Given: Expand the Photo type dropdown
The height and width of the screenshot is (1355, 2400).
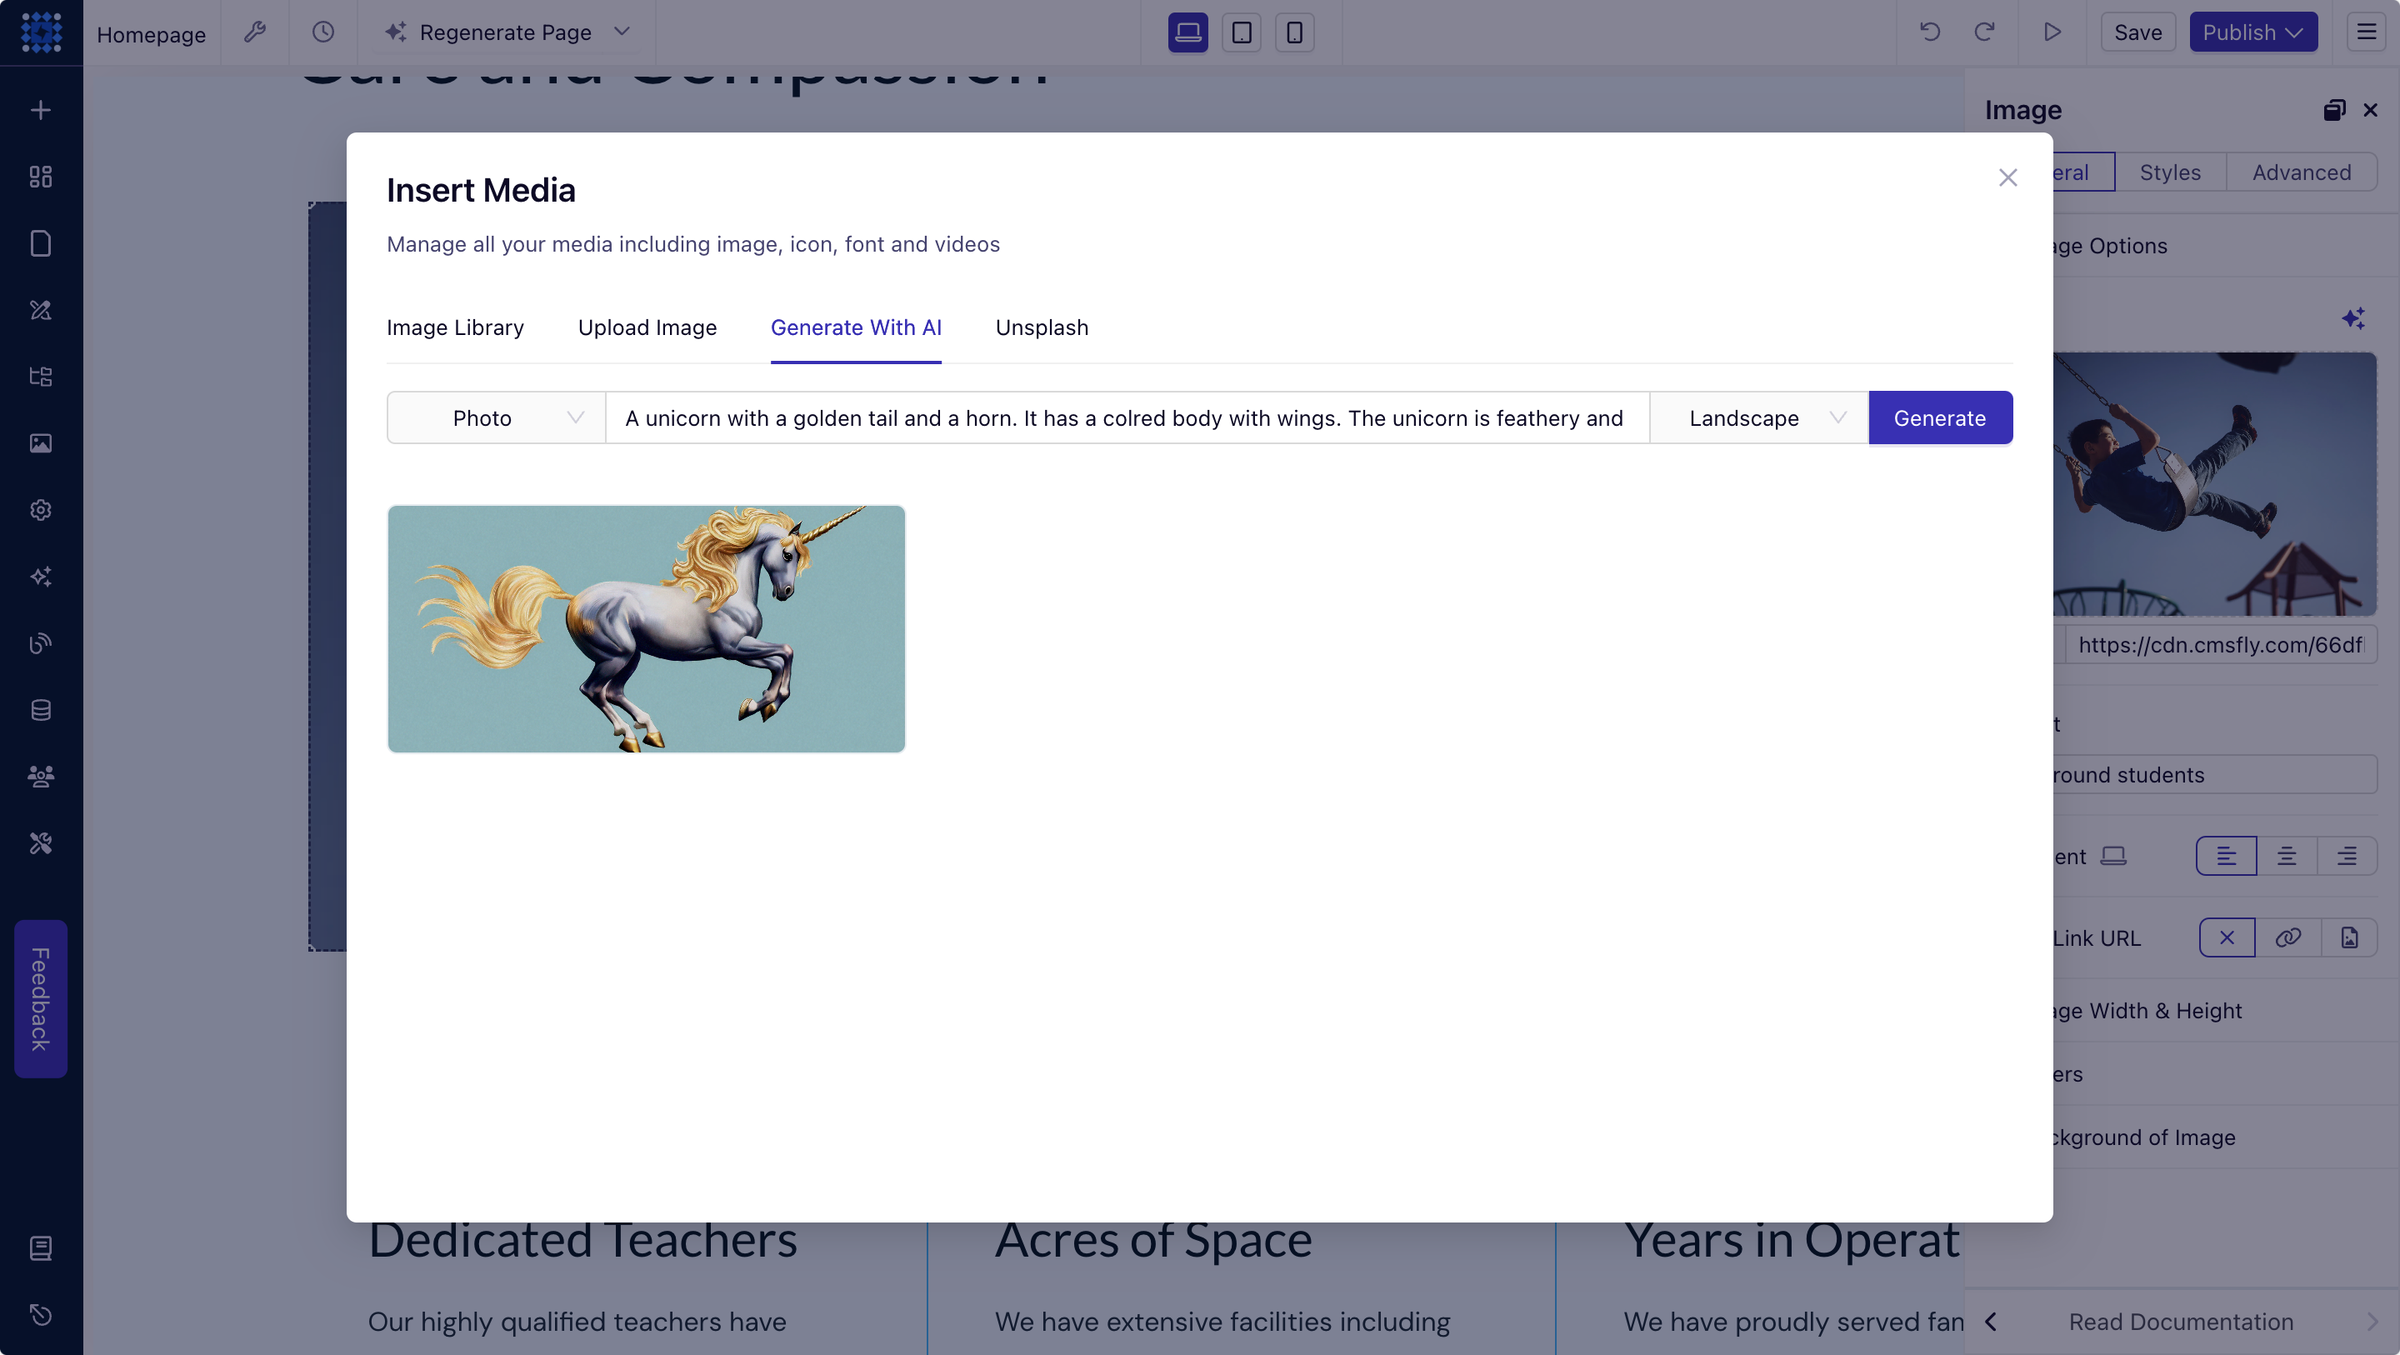Looking at the screenshot, I should (x=495, y=417).
